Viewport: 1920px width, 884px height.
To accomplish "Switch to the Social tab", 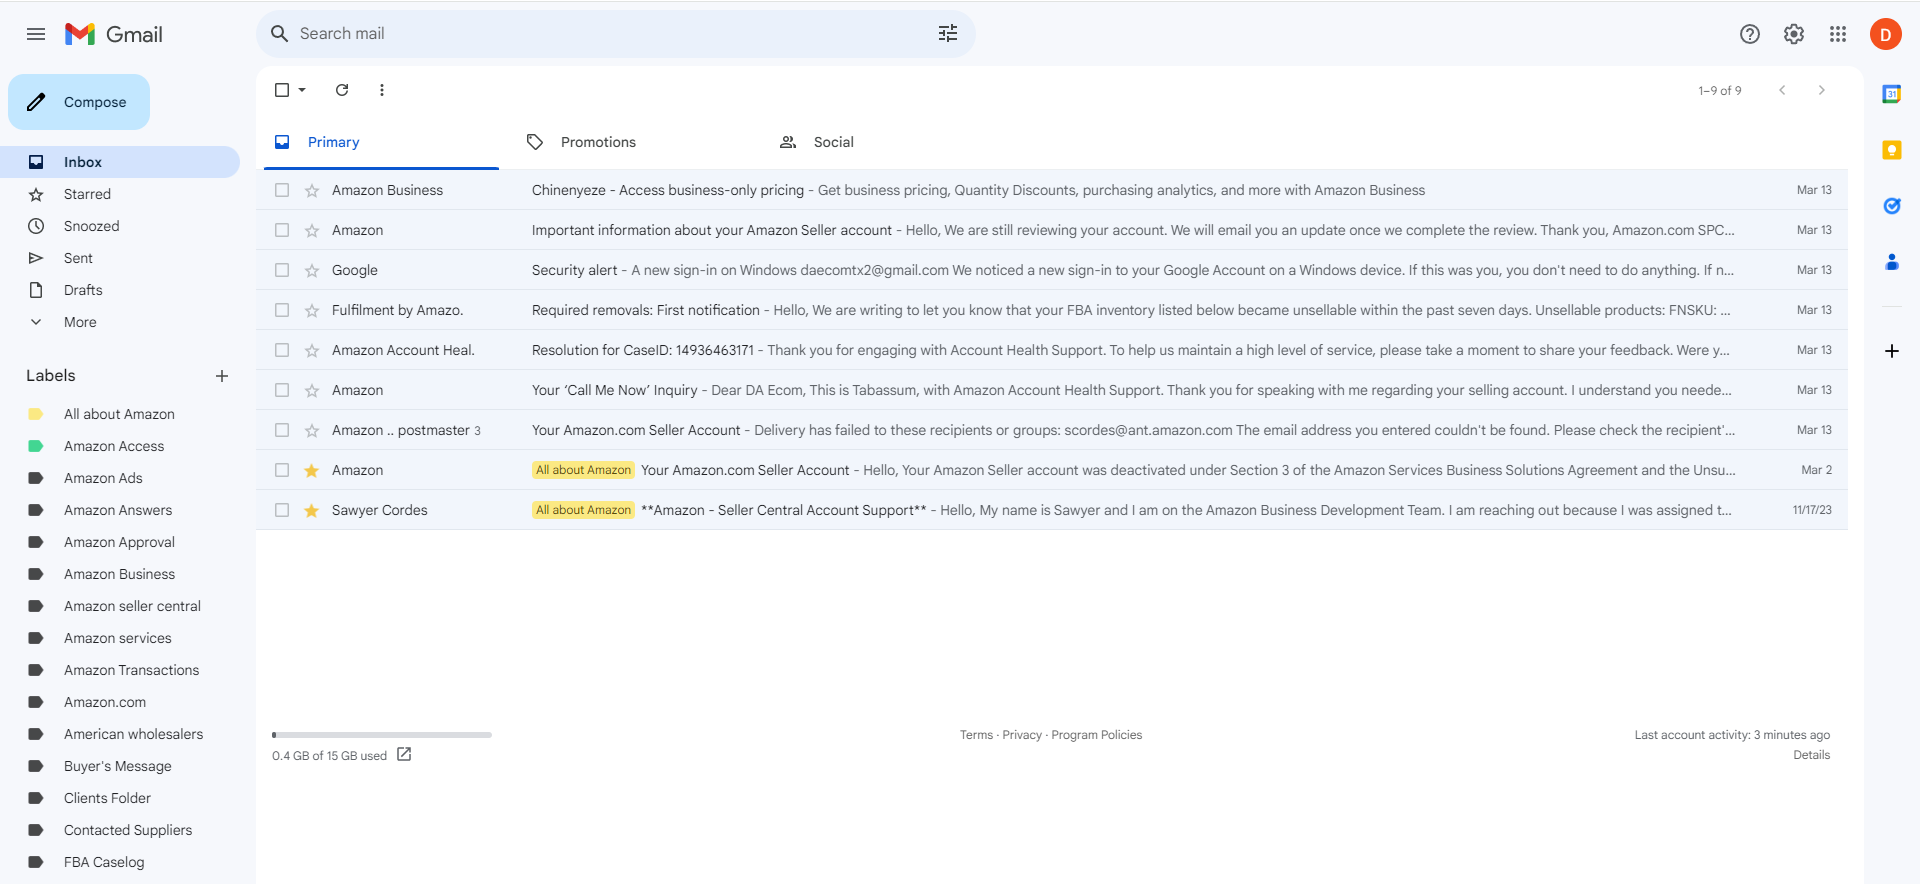I will [888, 142].
